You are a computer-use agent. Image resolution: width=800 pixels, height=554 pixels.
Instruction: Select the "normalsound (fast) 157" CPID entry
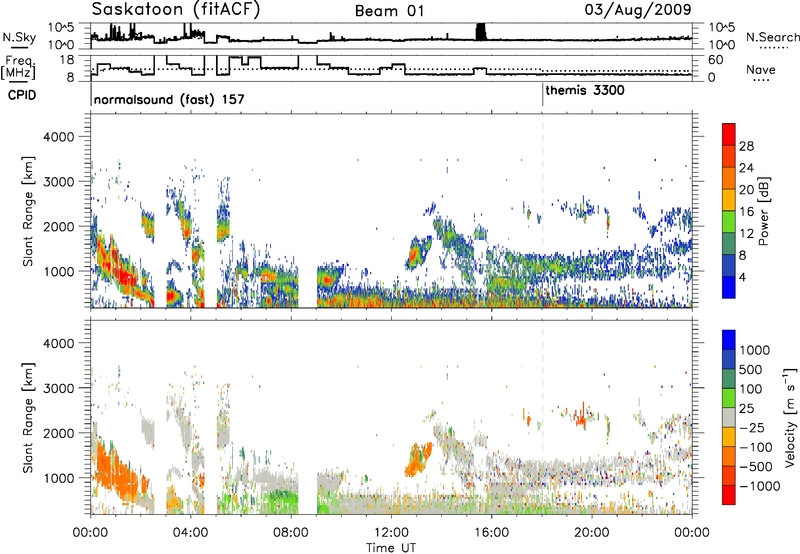click(x=169, y=99)
